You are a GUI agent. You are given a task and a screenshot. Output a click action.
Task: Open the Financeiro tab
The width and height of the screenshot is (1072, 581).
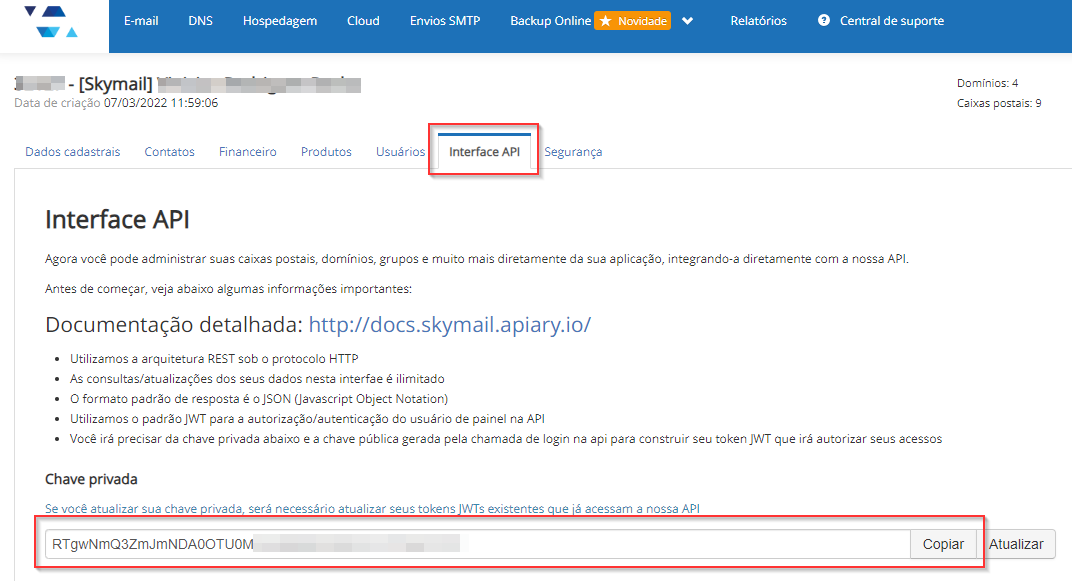tap(248, 152)
